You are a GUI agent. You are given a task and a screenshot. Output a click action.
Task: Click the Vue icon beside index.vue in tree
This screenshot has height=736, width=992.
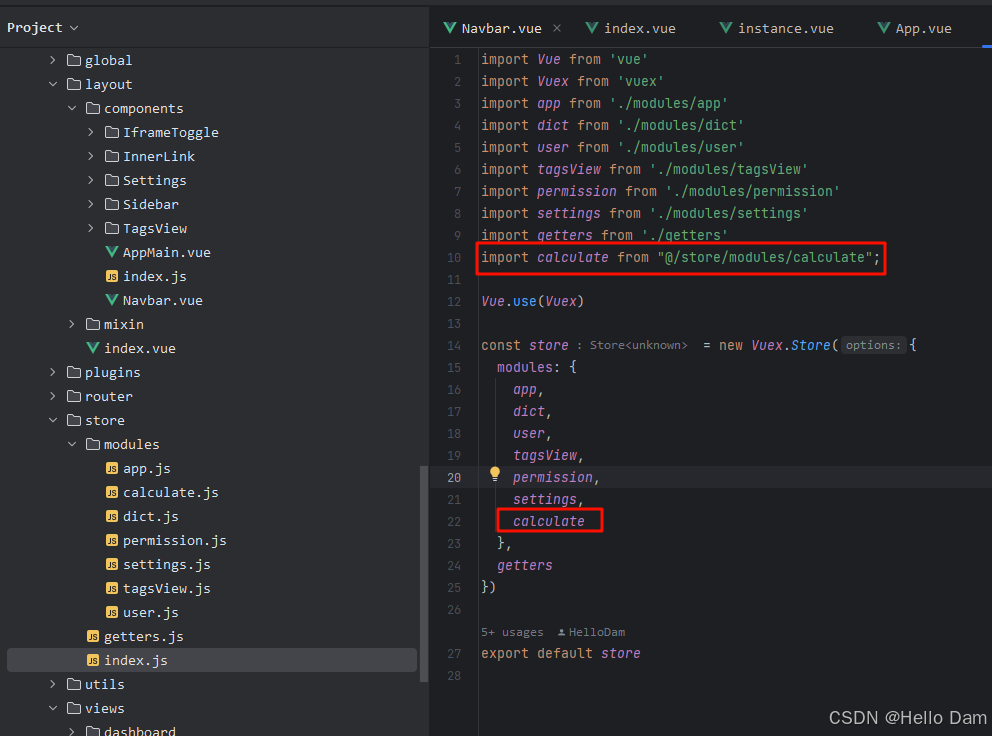tap(93, 348)
